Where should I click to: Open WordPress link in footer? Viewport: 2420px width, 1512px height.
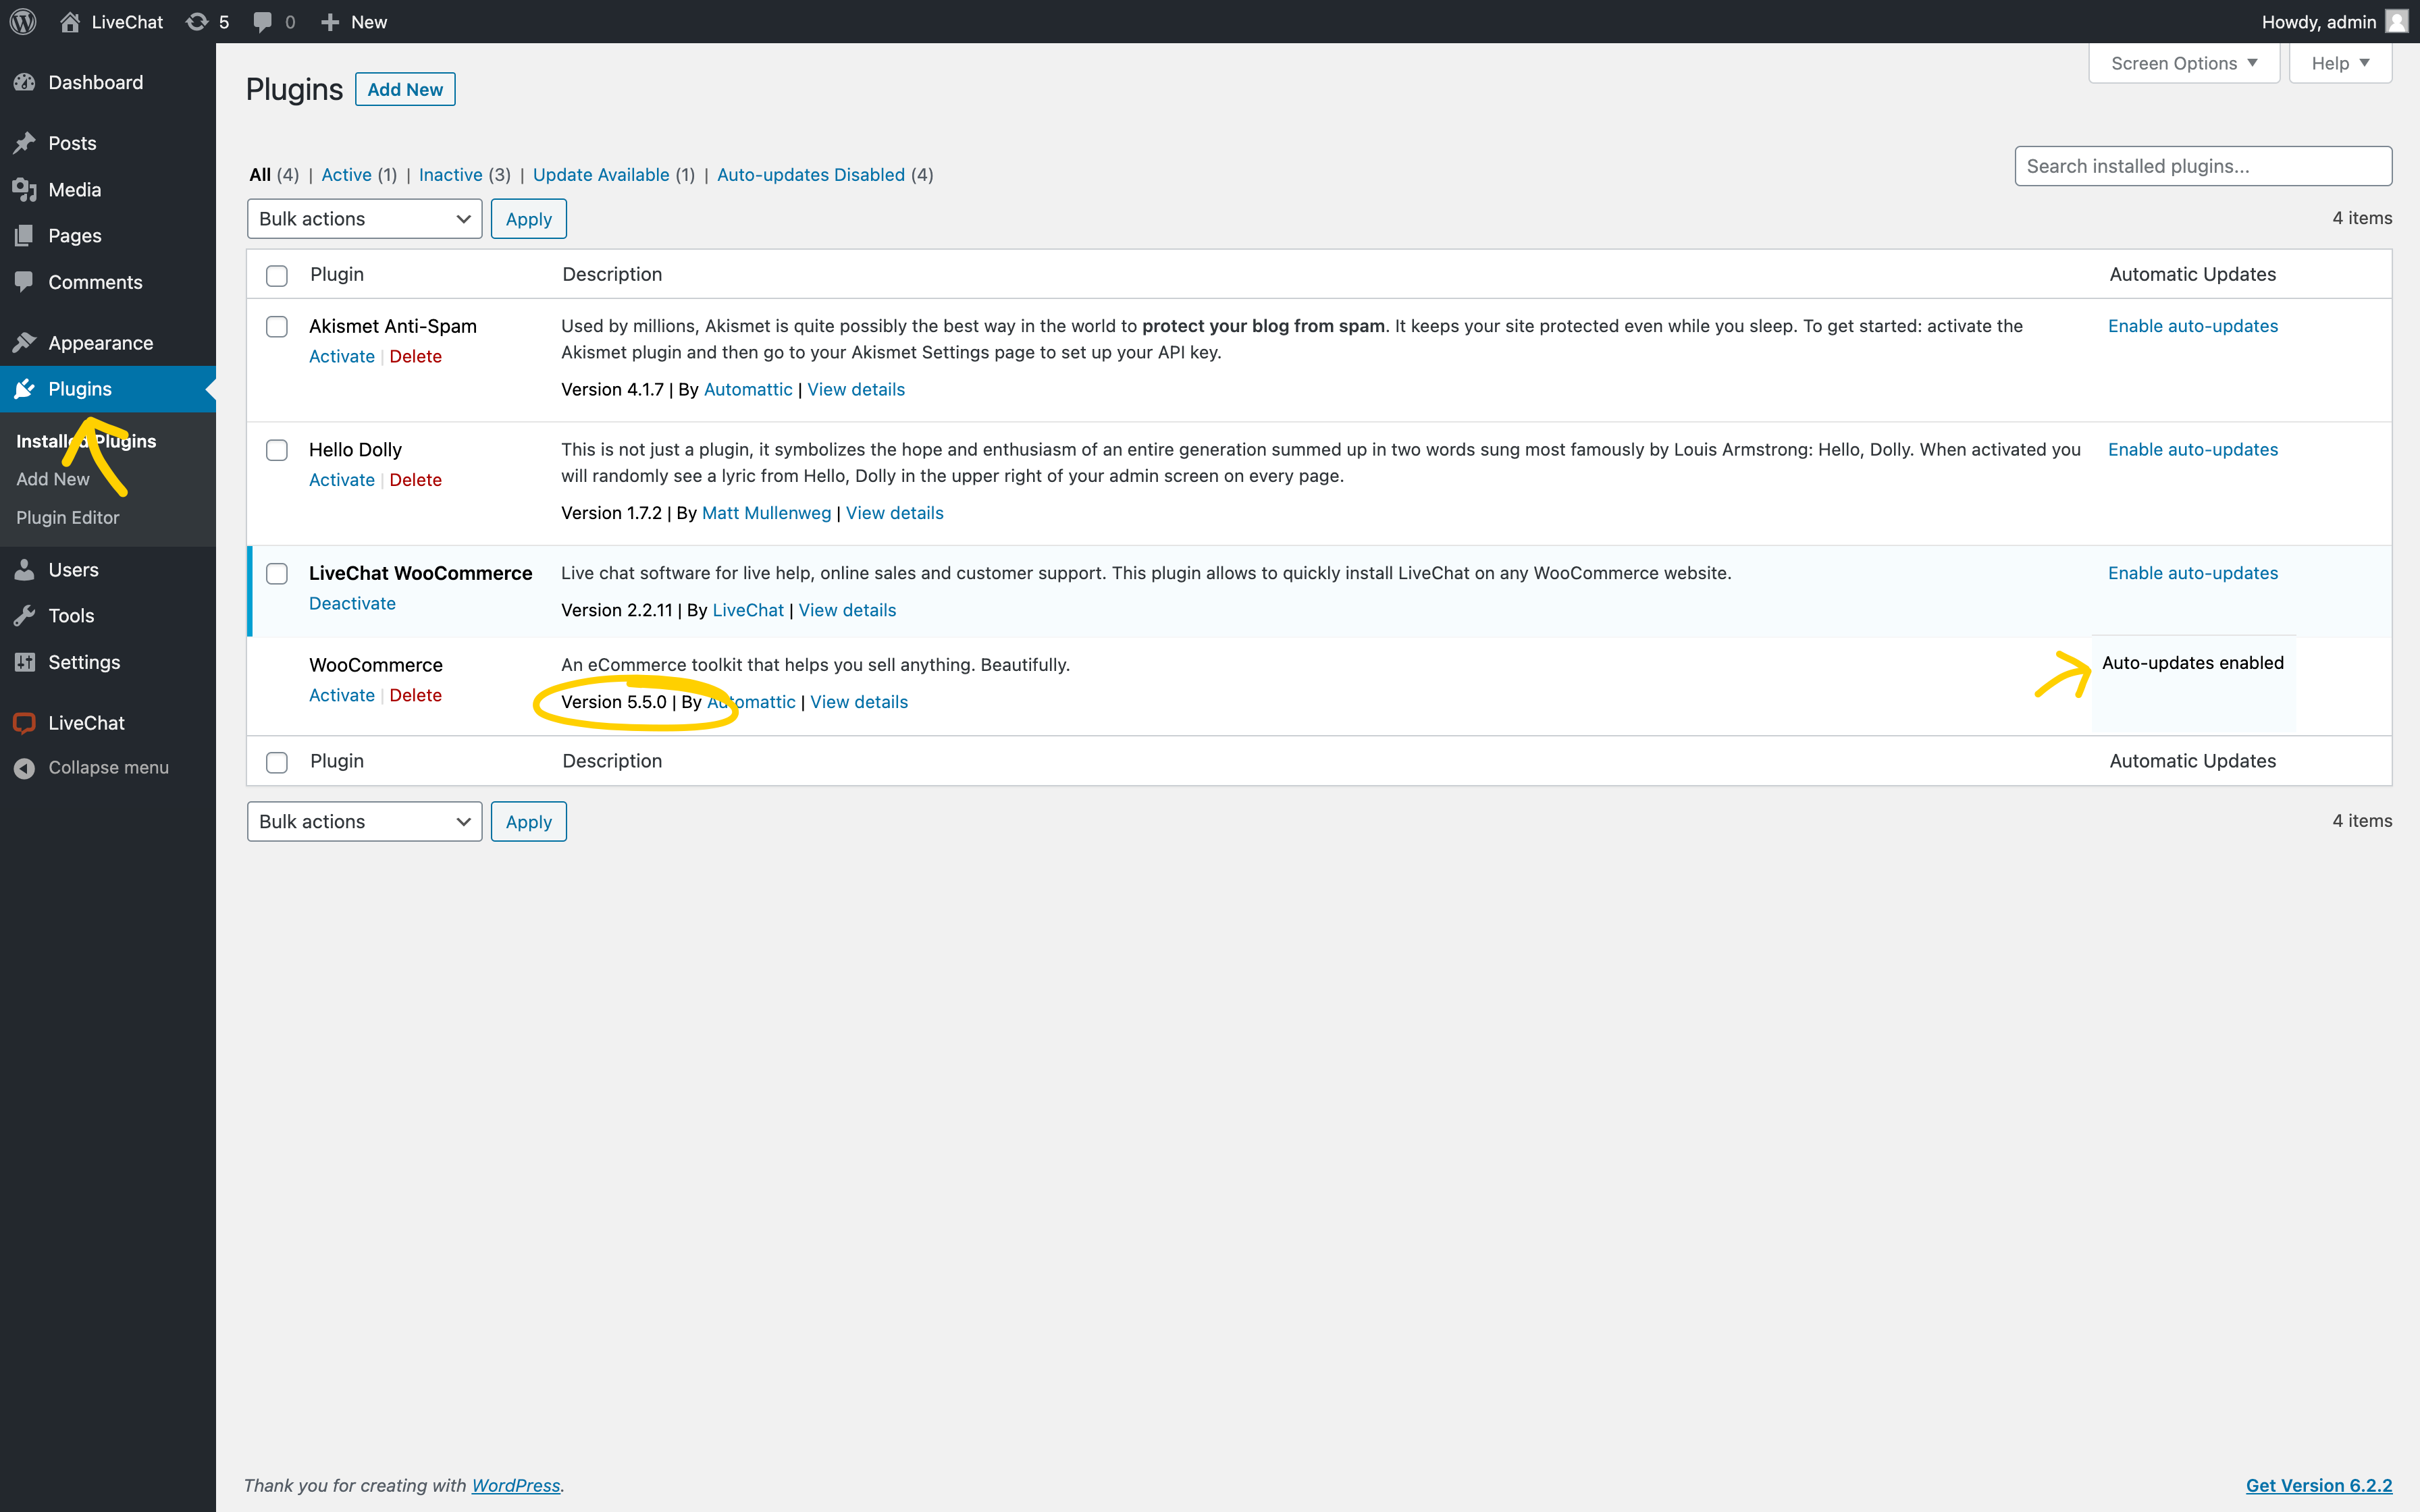pyautogui.click(x=516, y=1485)
